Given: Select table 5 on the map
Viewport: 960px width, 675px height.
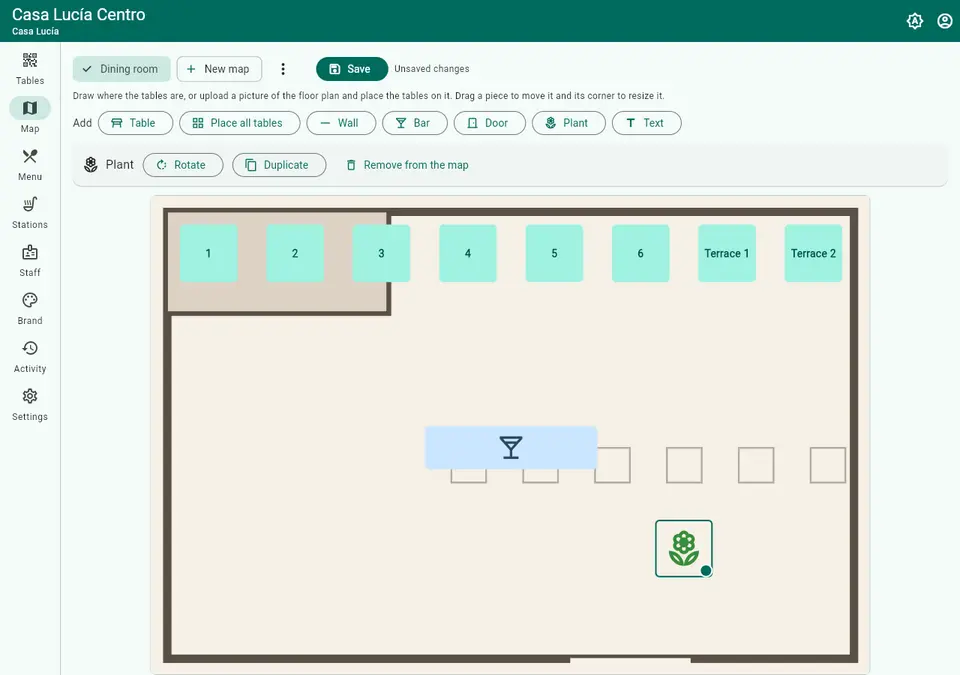Looking at the screenshot, I should tap(554, 254).
